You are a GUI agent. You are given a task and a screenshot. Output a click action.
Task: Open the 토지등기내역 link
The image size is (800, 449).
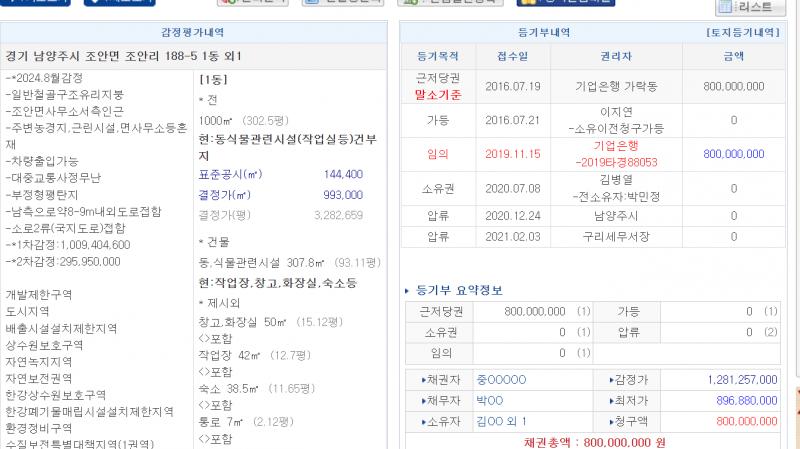[x=743, y=33]
